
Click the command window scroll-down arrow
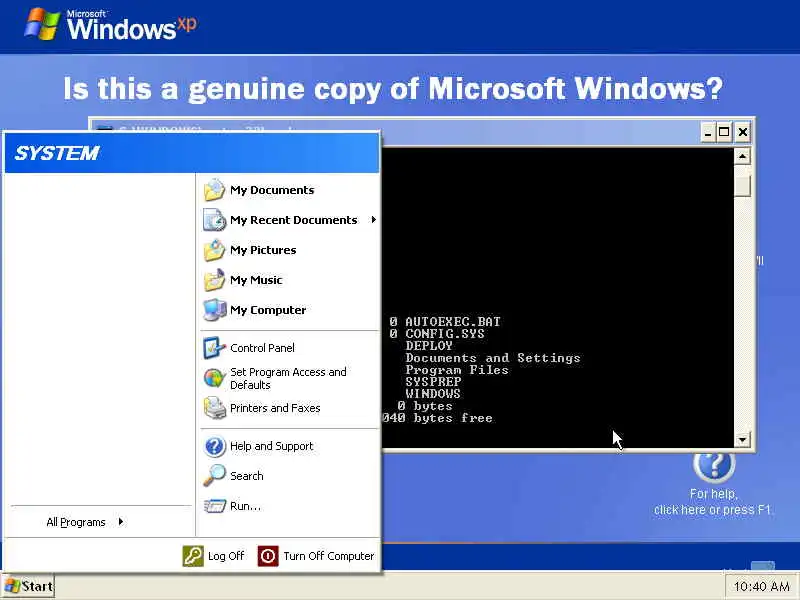[742, 439]
